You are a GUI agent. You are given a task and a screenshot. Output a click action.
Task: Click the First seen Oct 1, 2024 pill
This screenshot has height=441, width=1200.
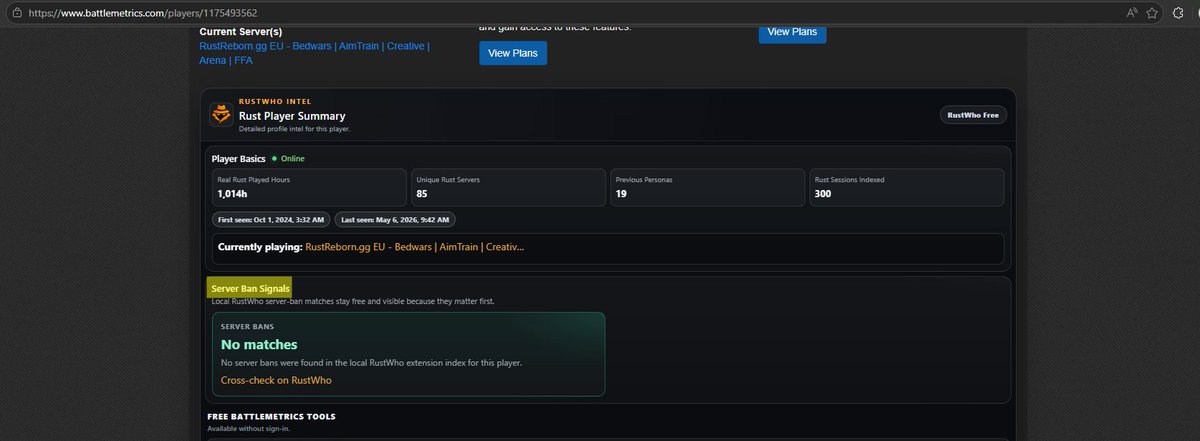(271, 219)
